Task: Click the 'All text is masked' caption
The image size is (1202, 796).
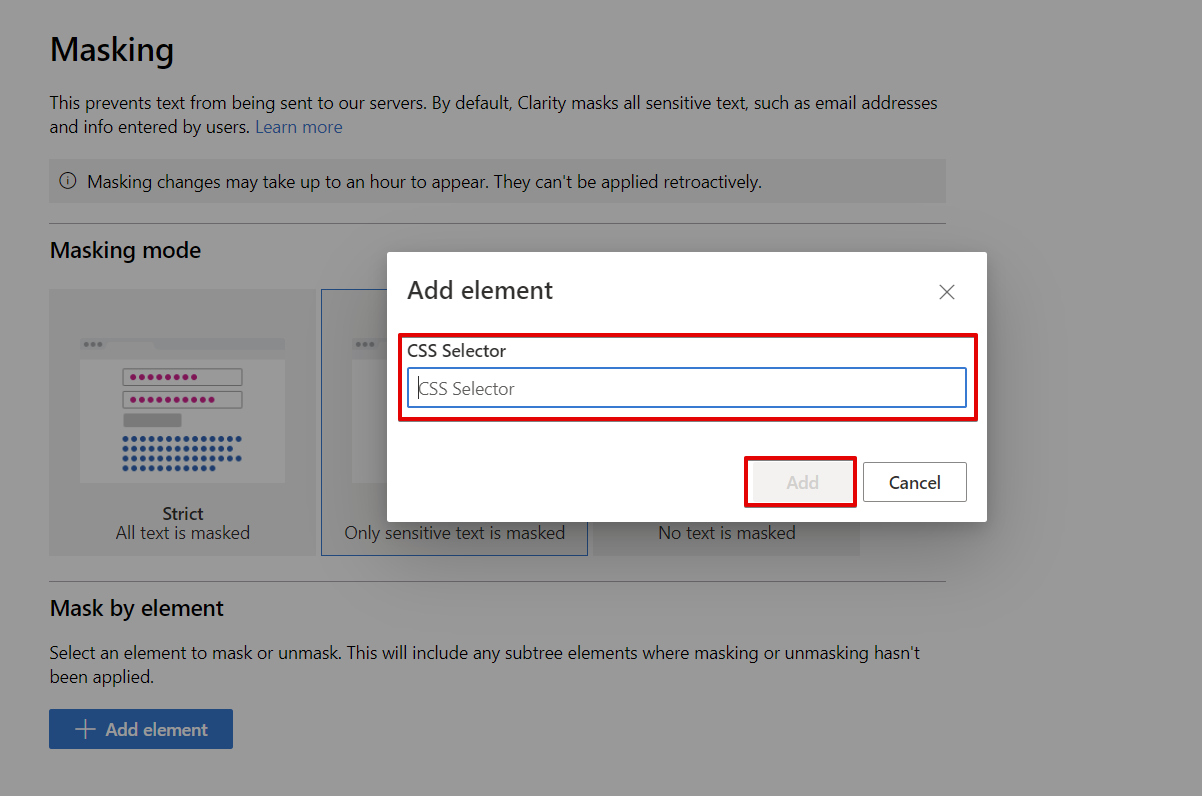Action: tap(183, 533)
